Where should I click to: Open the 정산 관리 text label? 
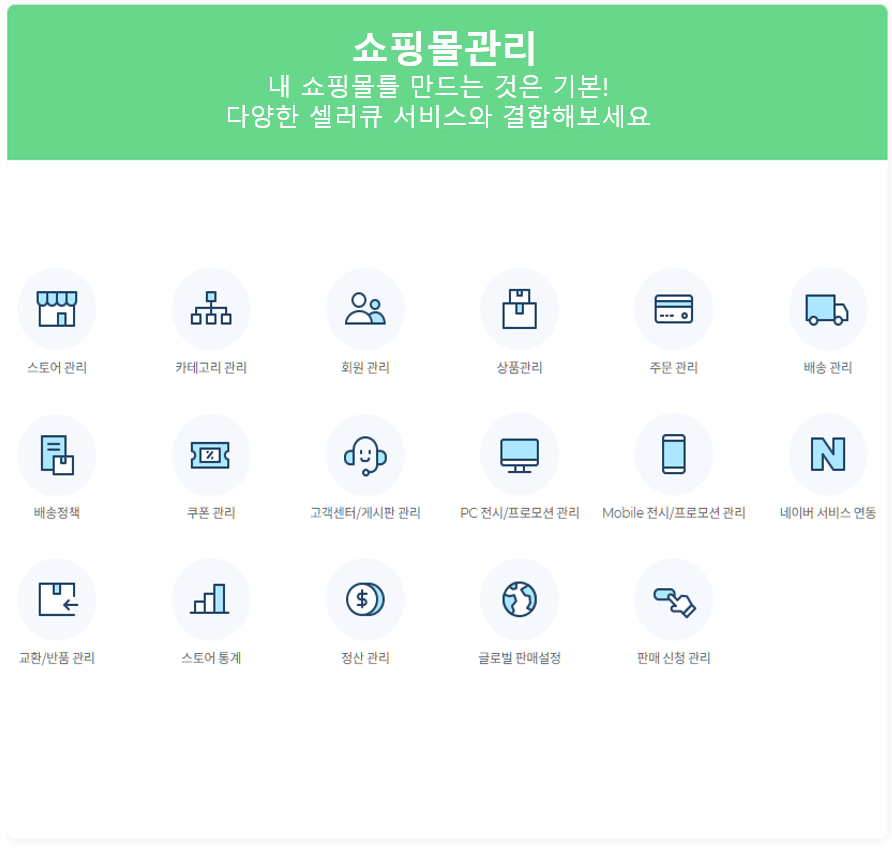[x=365, y=657]
